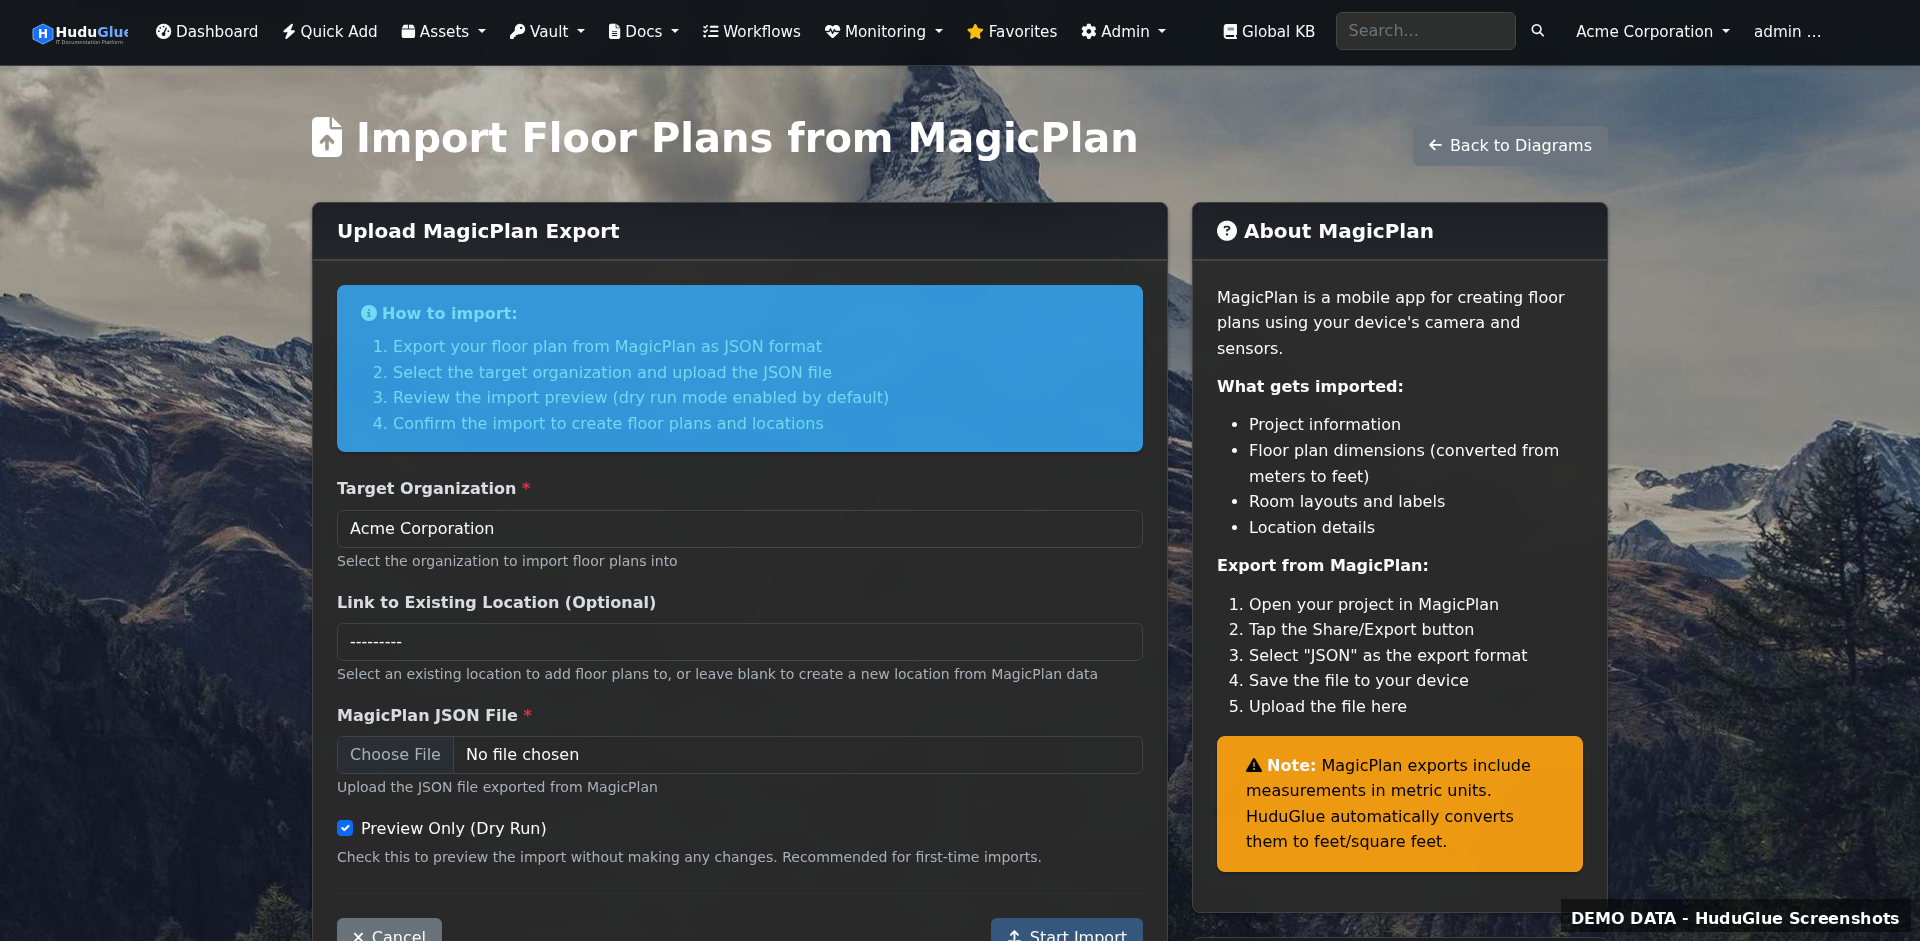Viewport: 1920px width, 941px height.
Task: Click the Workflows checklist icon
Action: pyautogui.click(x=709, y=31)
